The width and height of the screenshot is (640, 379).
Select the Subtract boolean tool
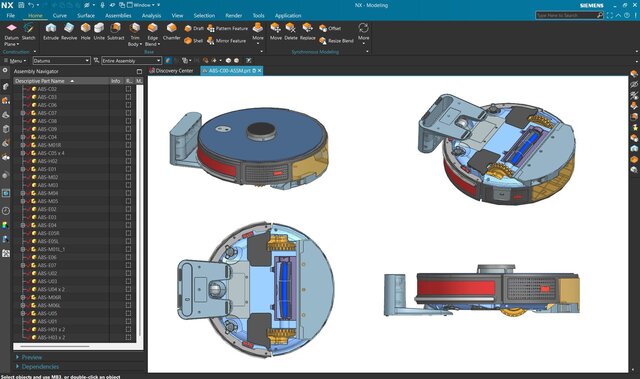pyautogui.click(x=116, y=32)
